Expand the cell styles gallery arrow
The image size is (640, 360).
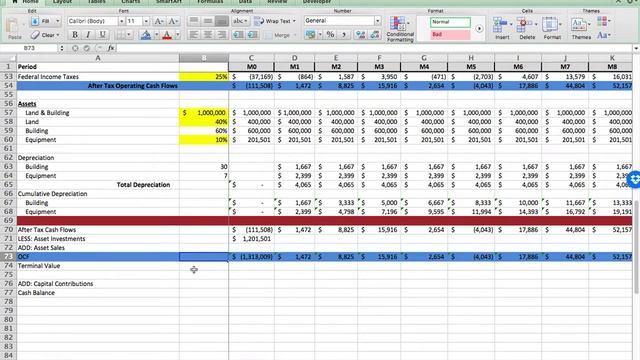[x=479, y=29]
